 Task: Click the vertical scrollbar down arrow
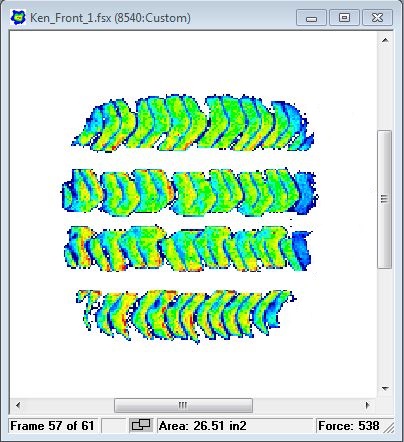(385, 389)
